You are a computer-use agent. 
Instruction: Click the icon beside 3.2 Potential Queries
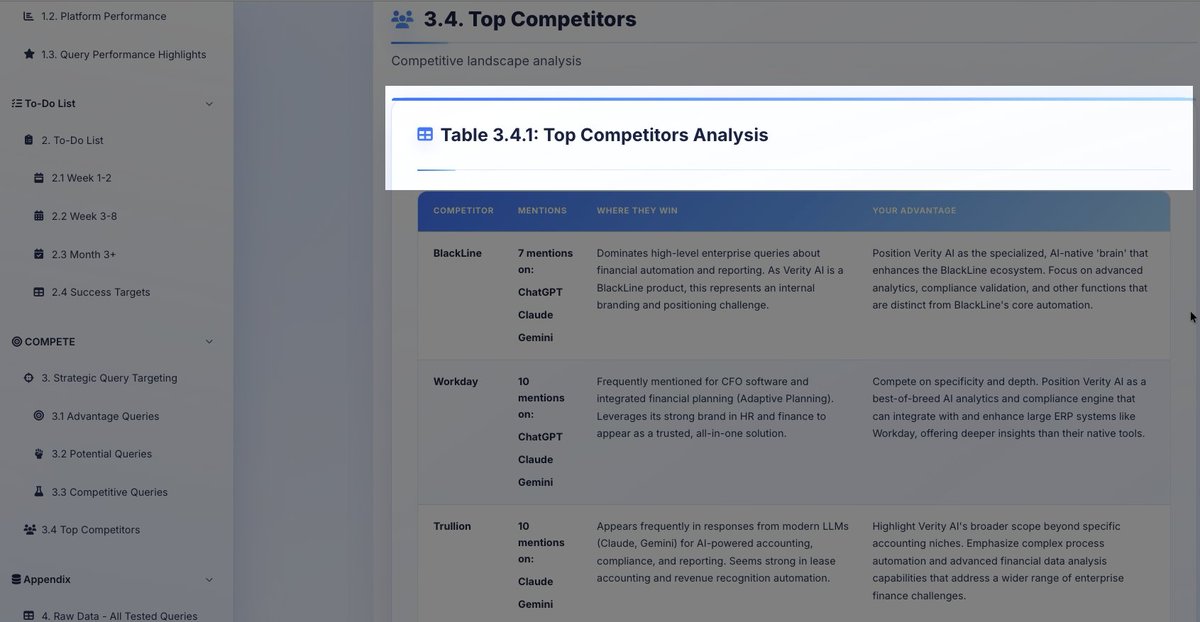(x=39, y=454)
